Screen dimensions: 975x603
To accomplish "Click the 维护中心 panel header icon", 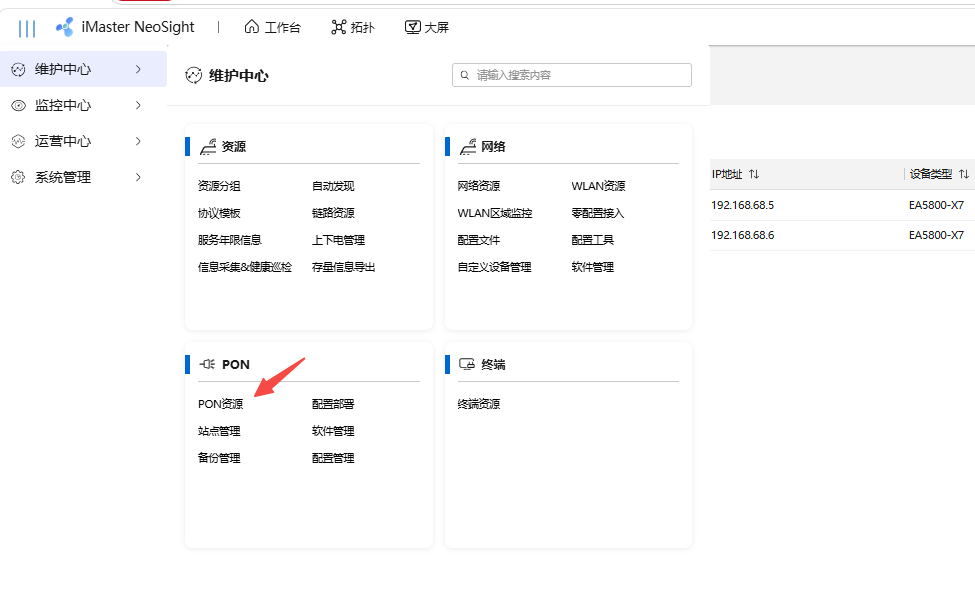I will pos(194,75).
